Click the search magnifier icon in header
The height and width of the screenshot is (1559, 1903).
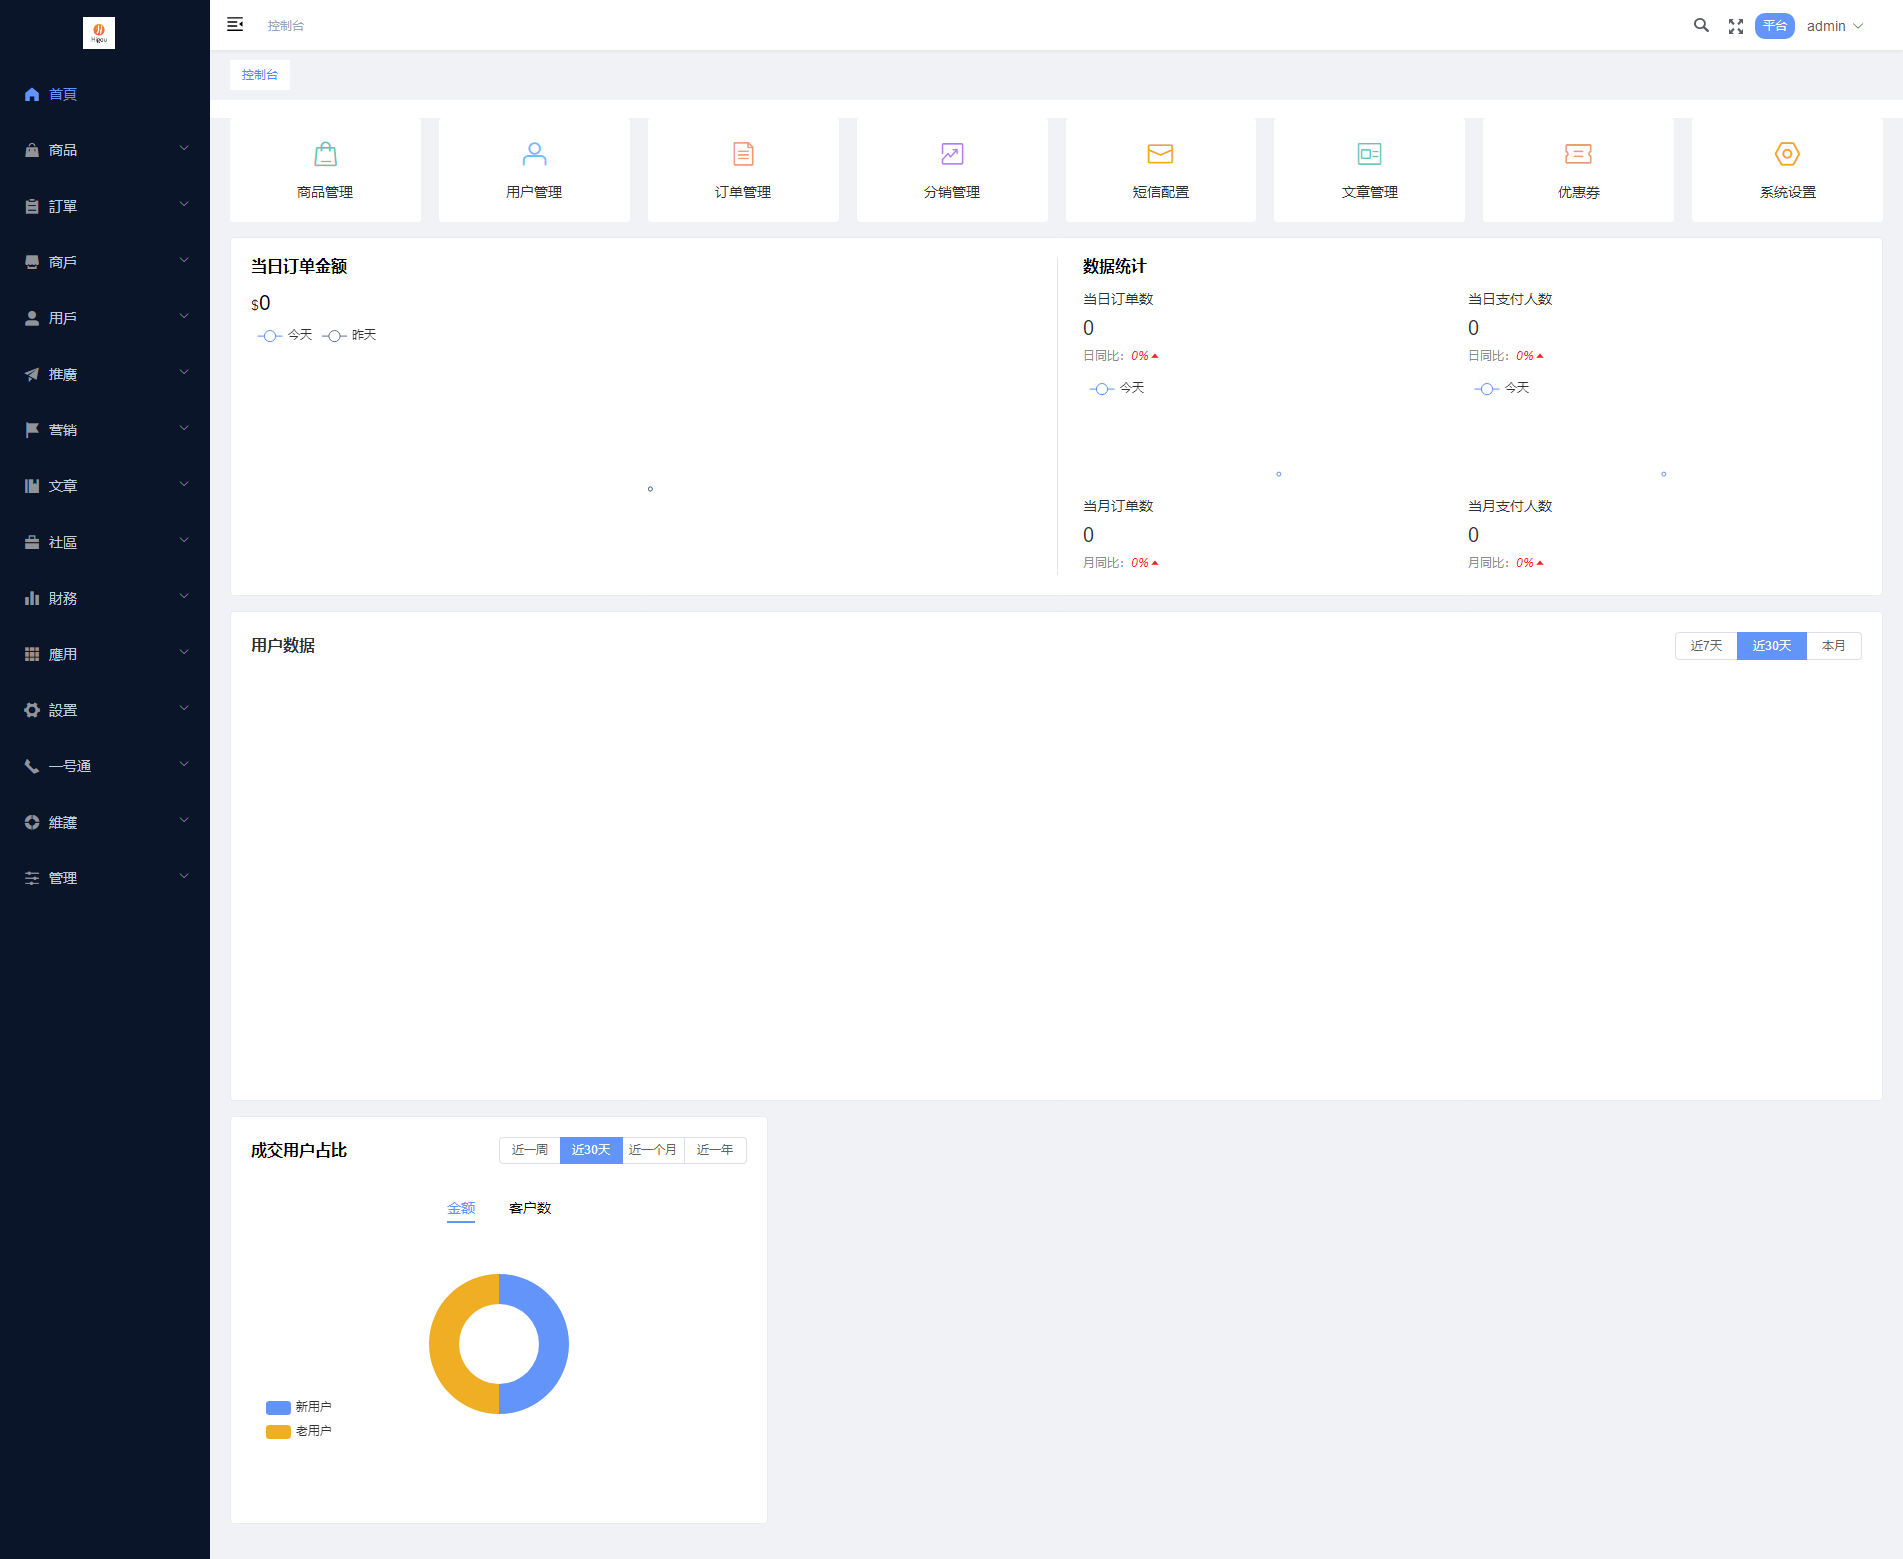pyautogui.click(x=1700, y=26)
